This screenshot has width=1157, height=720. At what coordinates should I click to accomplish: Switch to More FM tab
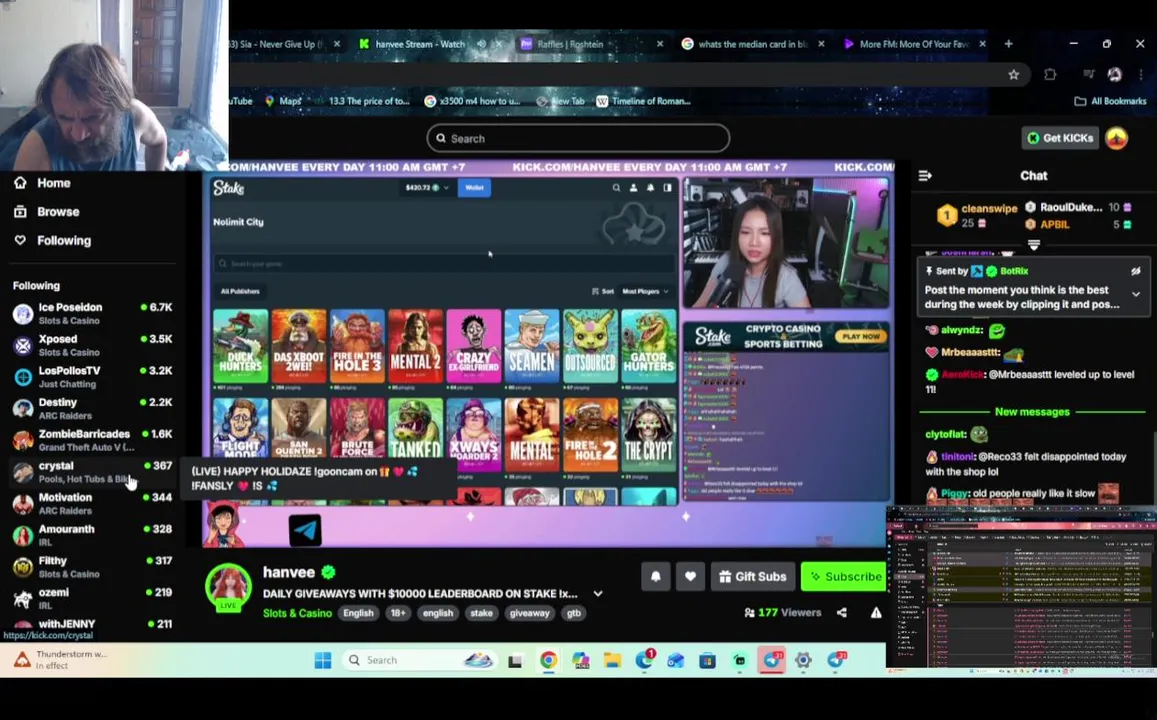click(913, 44)
